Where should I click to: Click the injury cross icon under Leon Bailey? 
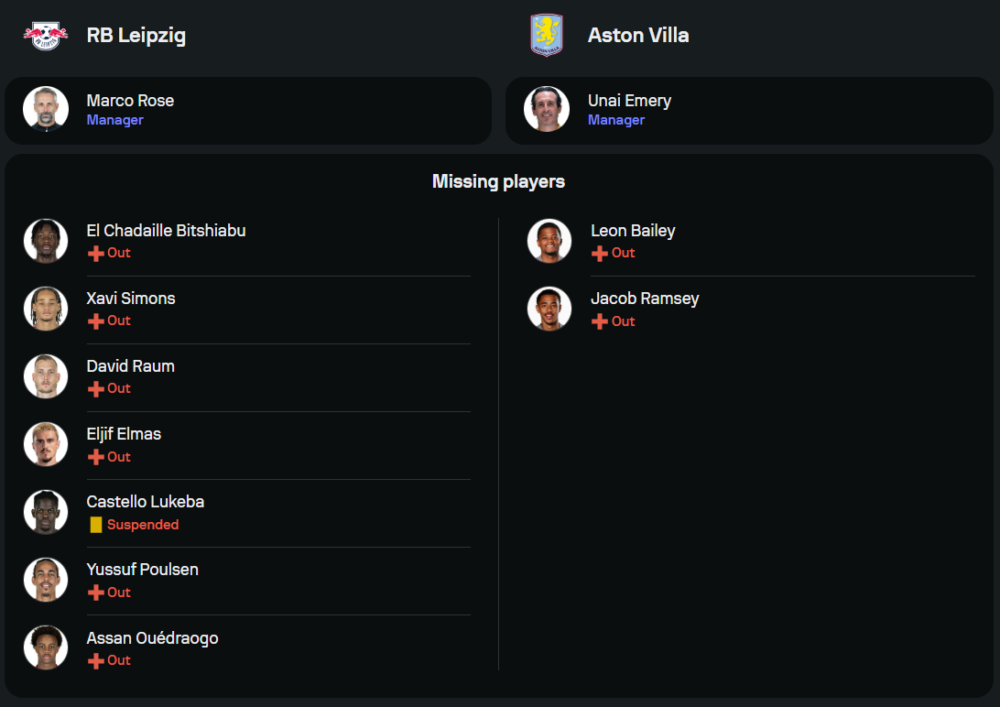click(x=600, y=253)
